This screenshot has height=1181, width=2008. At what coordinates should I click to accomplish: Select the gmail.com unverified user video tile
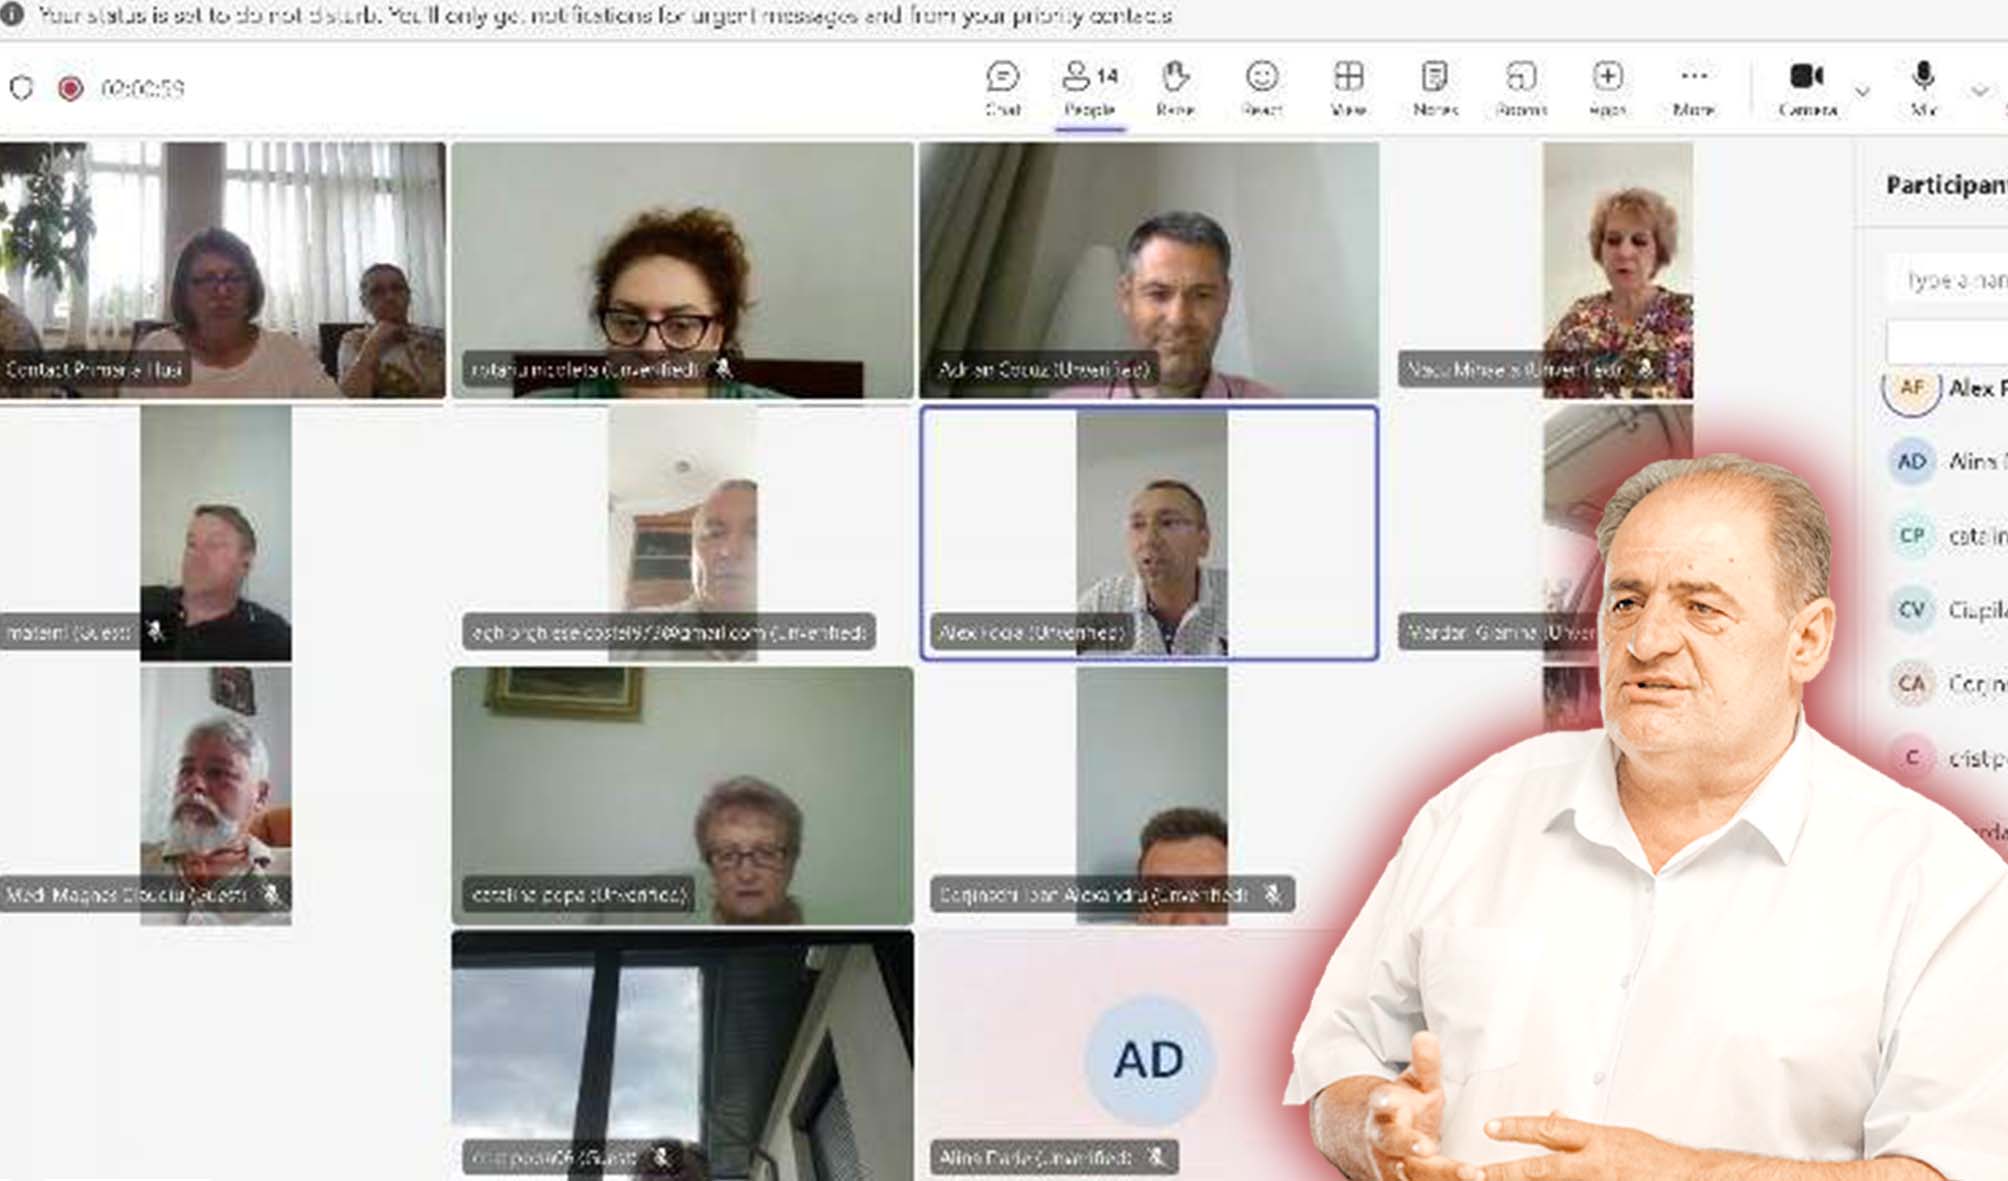pos(682,533)
